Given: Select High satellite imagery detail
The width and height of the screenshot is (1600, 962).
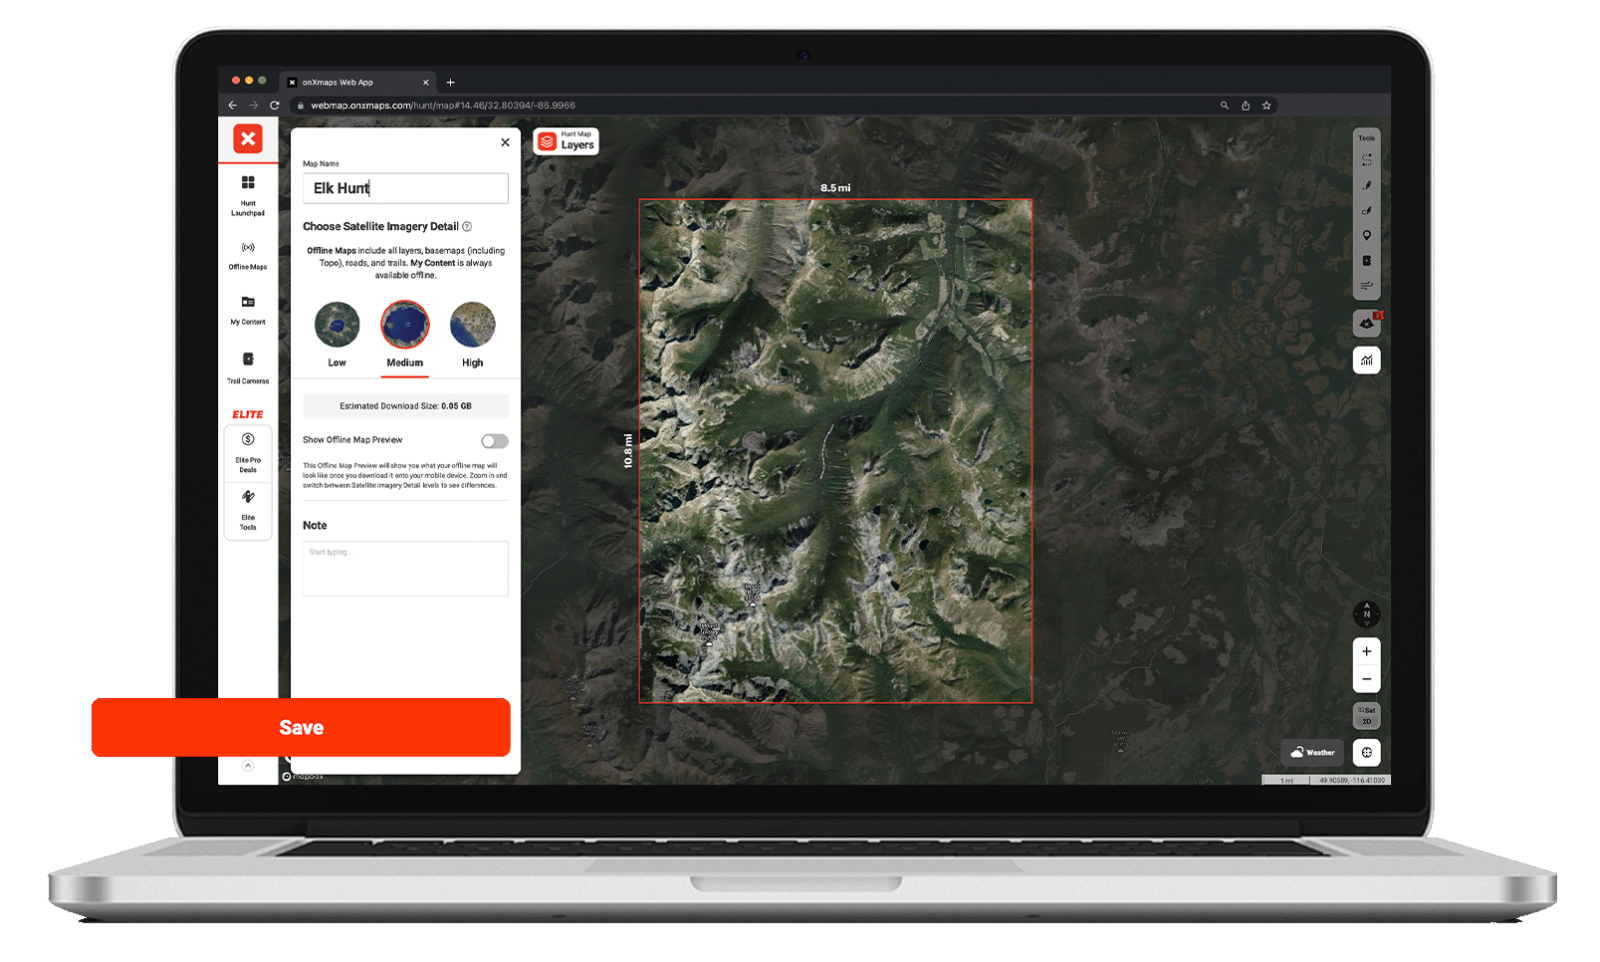Looking at the screenshot, I should coord(472,323).
